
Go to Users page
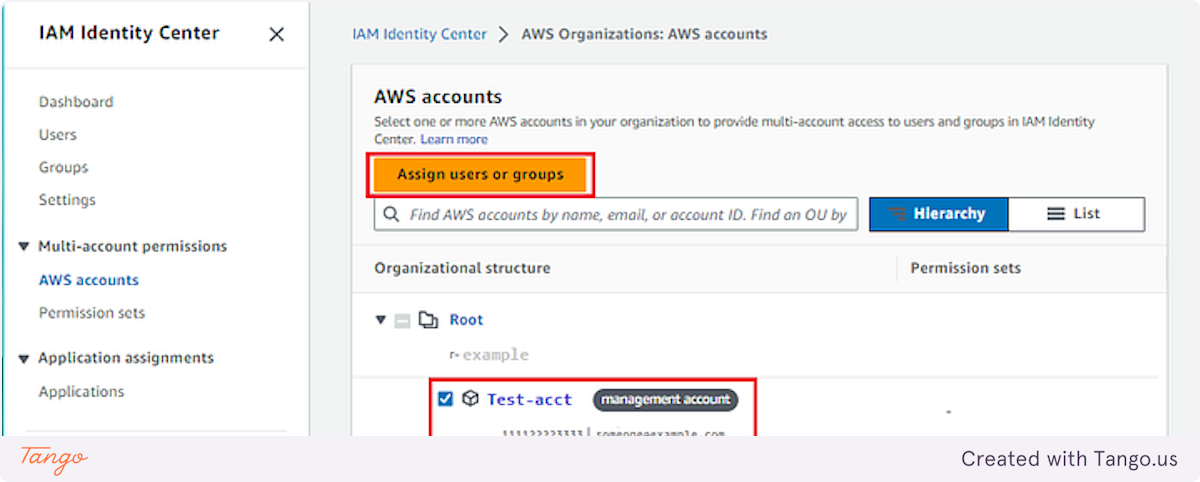click(58, 135)
